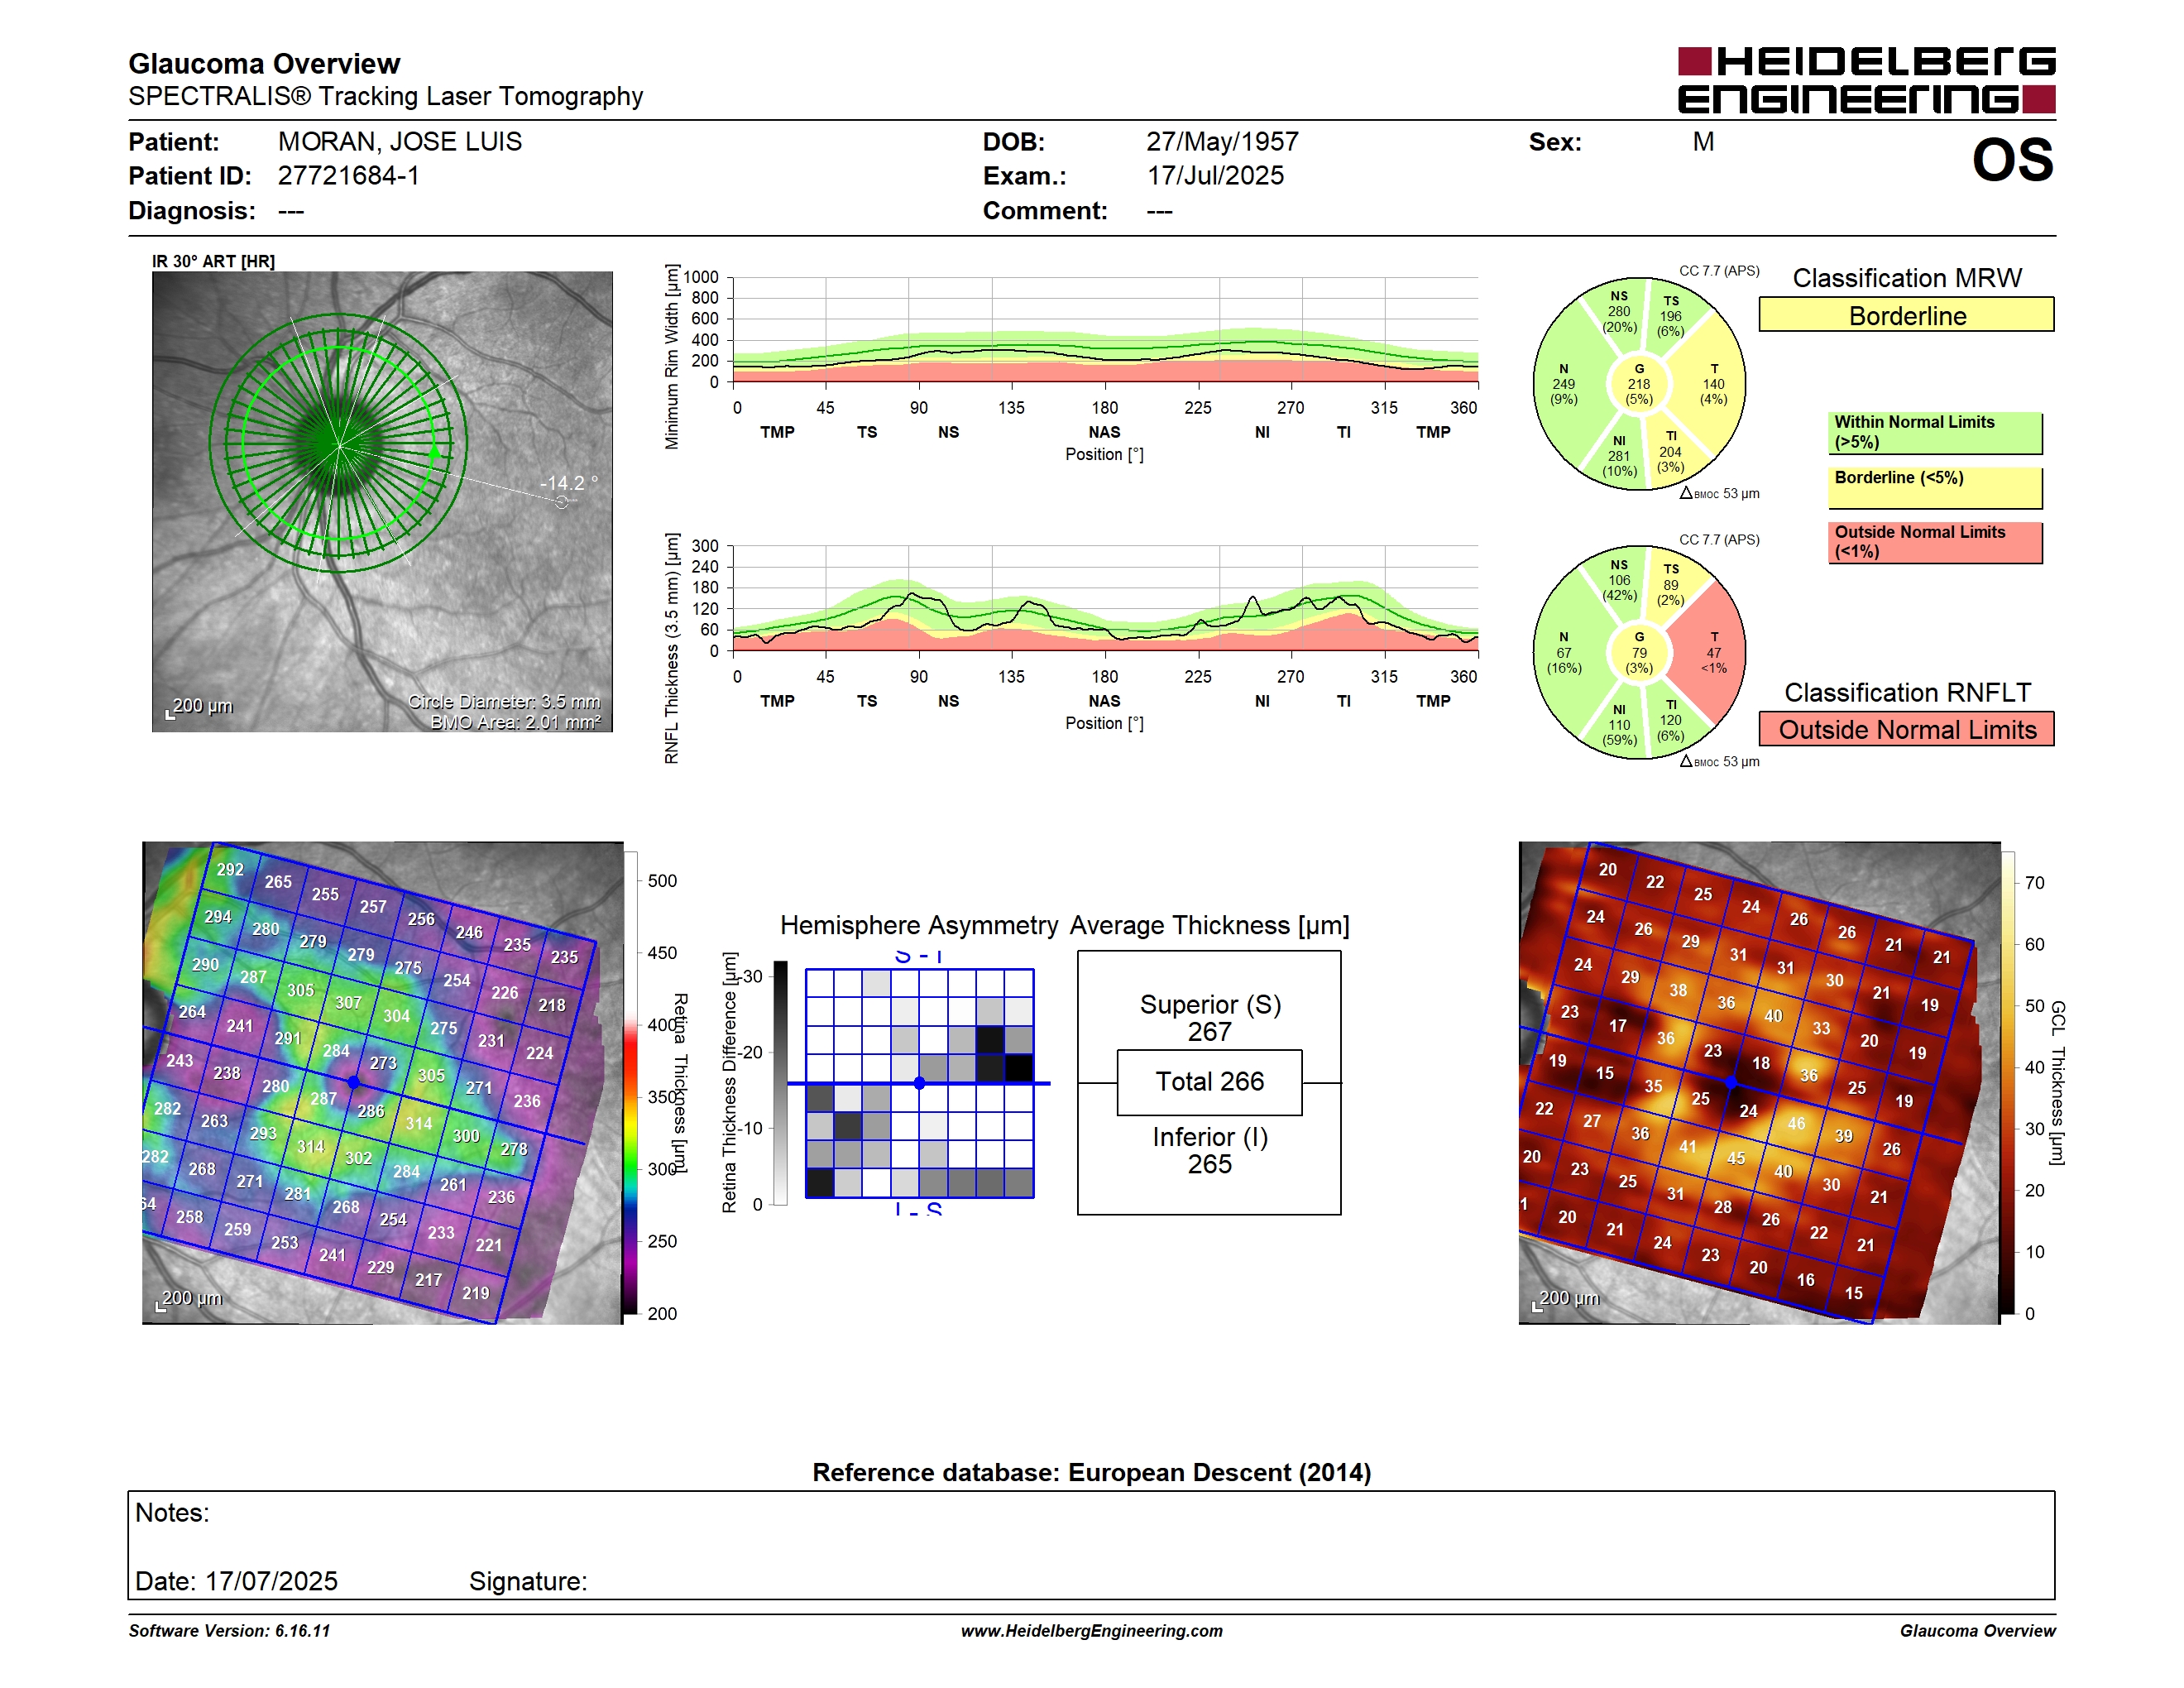Click the Glaucoma Overview title heading

(x=264, y=63)
